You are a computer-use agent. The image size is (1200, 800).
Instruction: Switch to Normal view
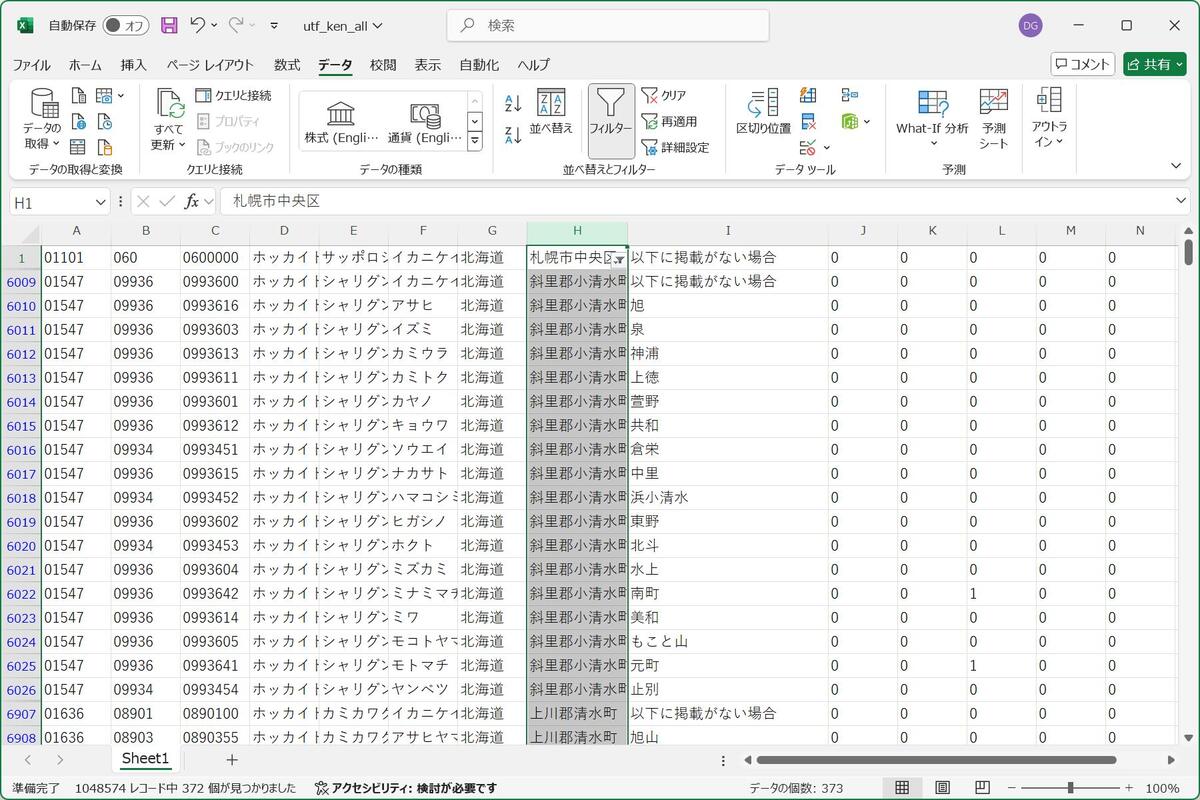coord(902,788)
